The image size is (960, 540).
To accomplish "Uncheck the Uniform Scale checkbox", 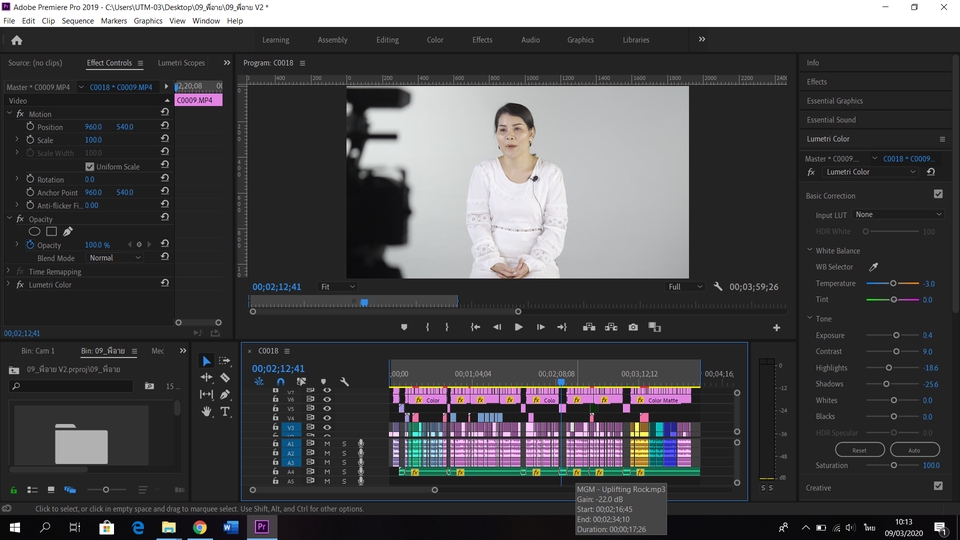I will 89,167.
